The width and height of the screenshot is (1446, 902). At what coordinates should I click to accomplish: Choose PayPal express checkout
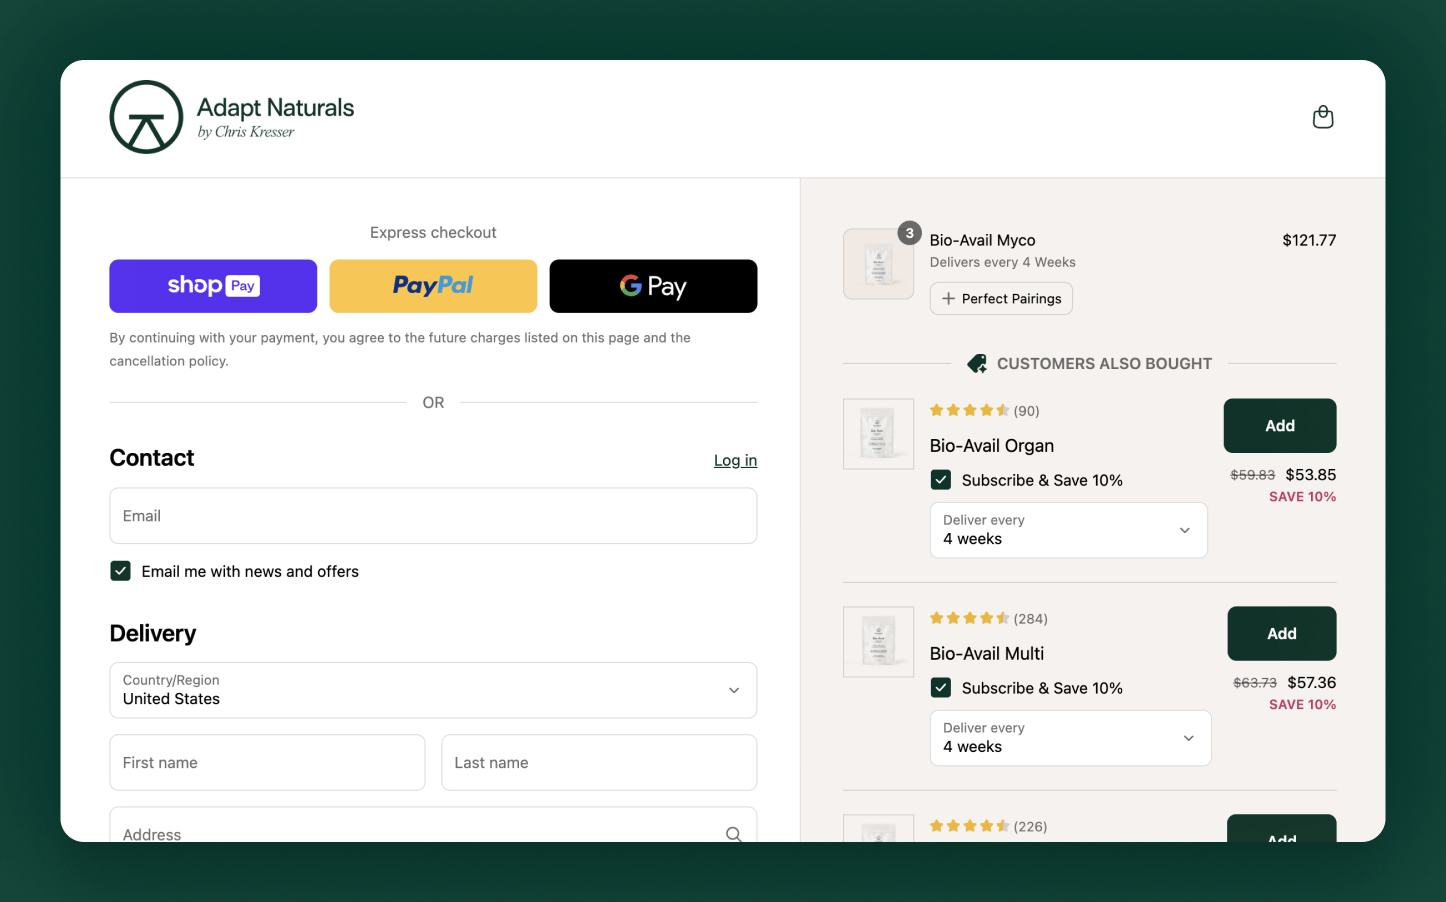click(433, 286)
